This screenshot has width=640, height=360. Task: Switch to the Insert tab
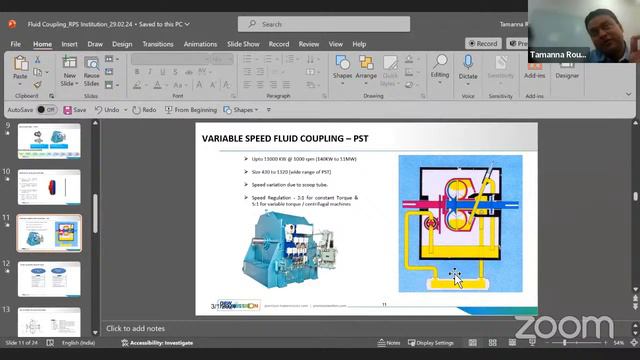coord(69,44)
